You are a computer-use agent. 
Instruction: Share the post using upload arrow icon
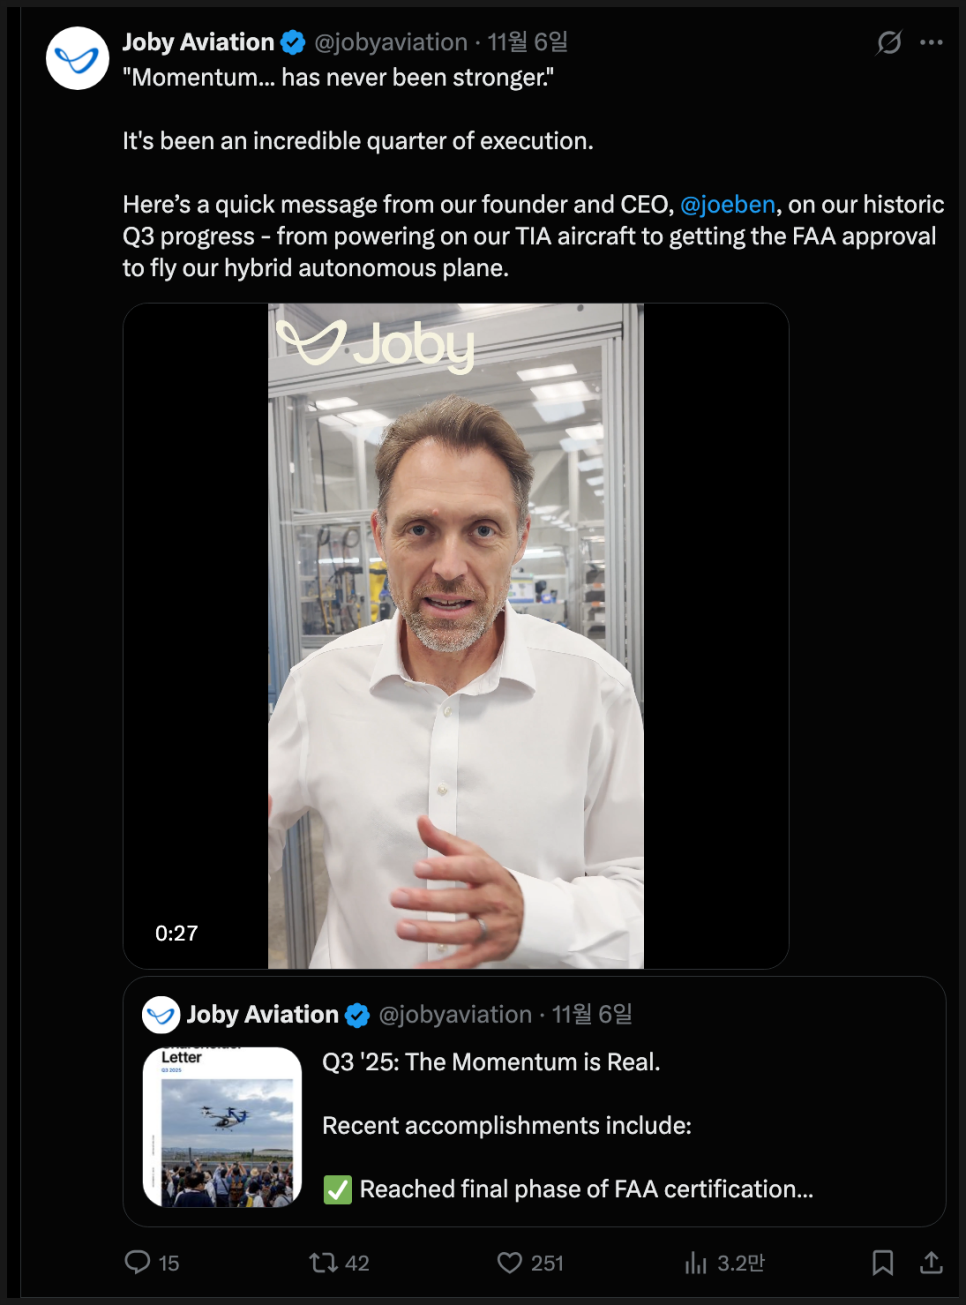931,1263
